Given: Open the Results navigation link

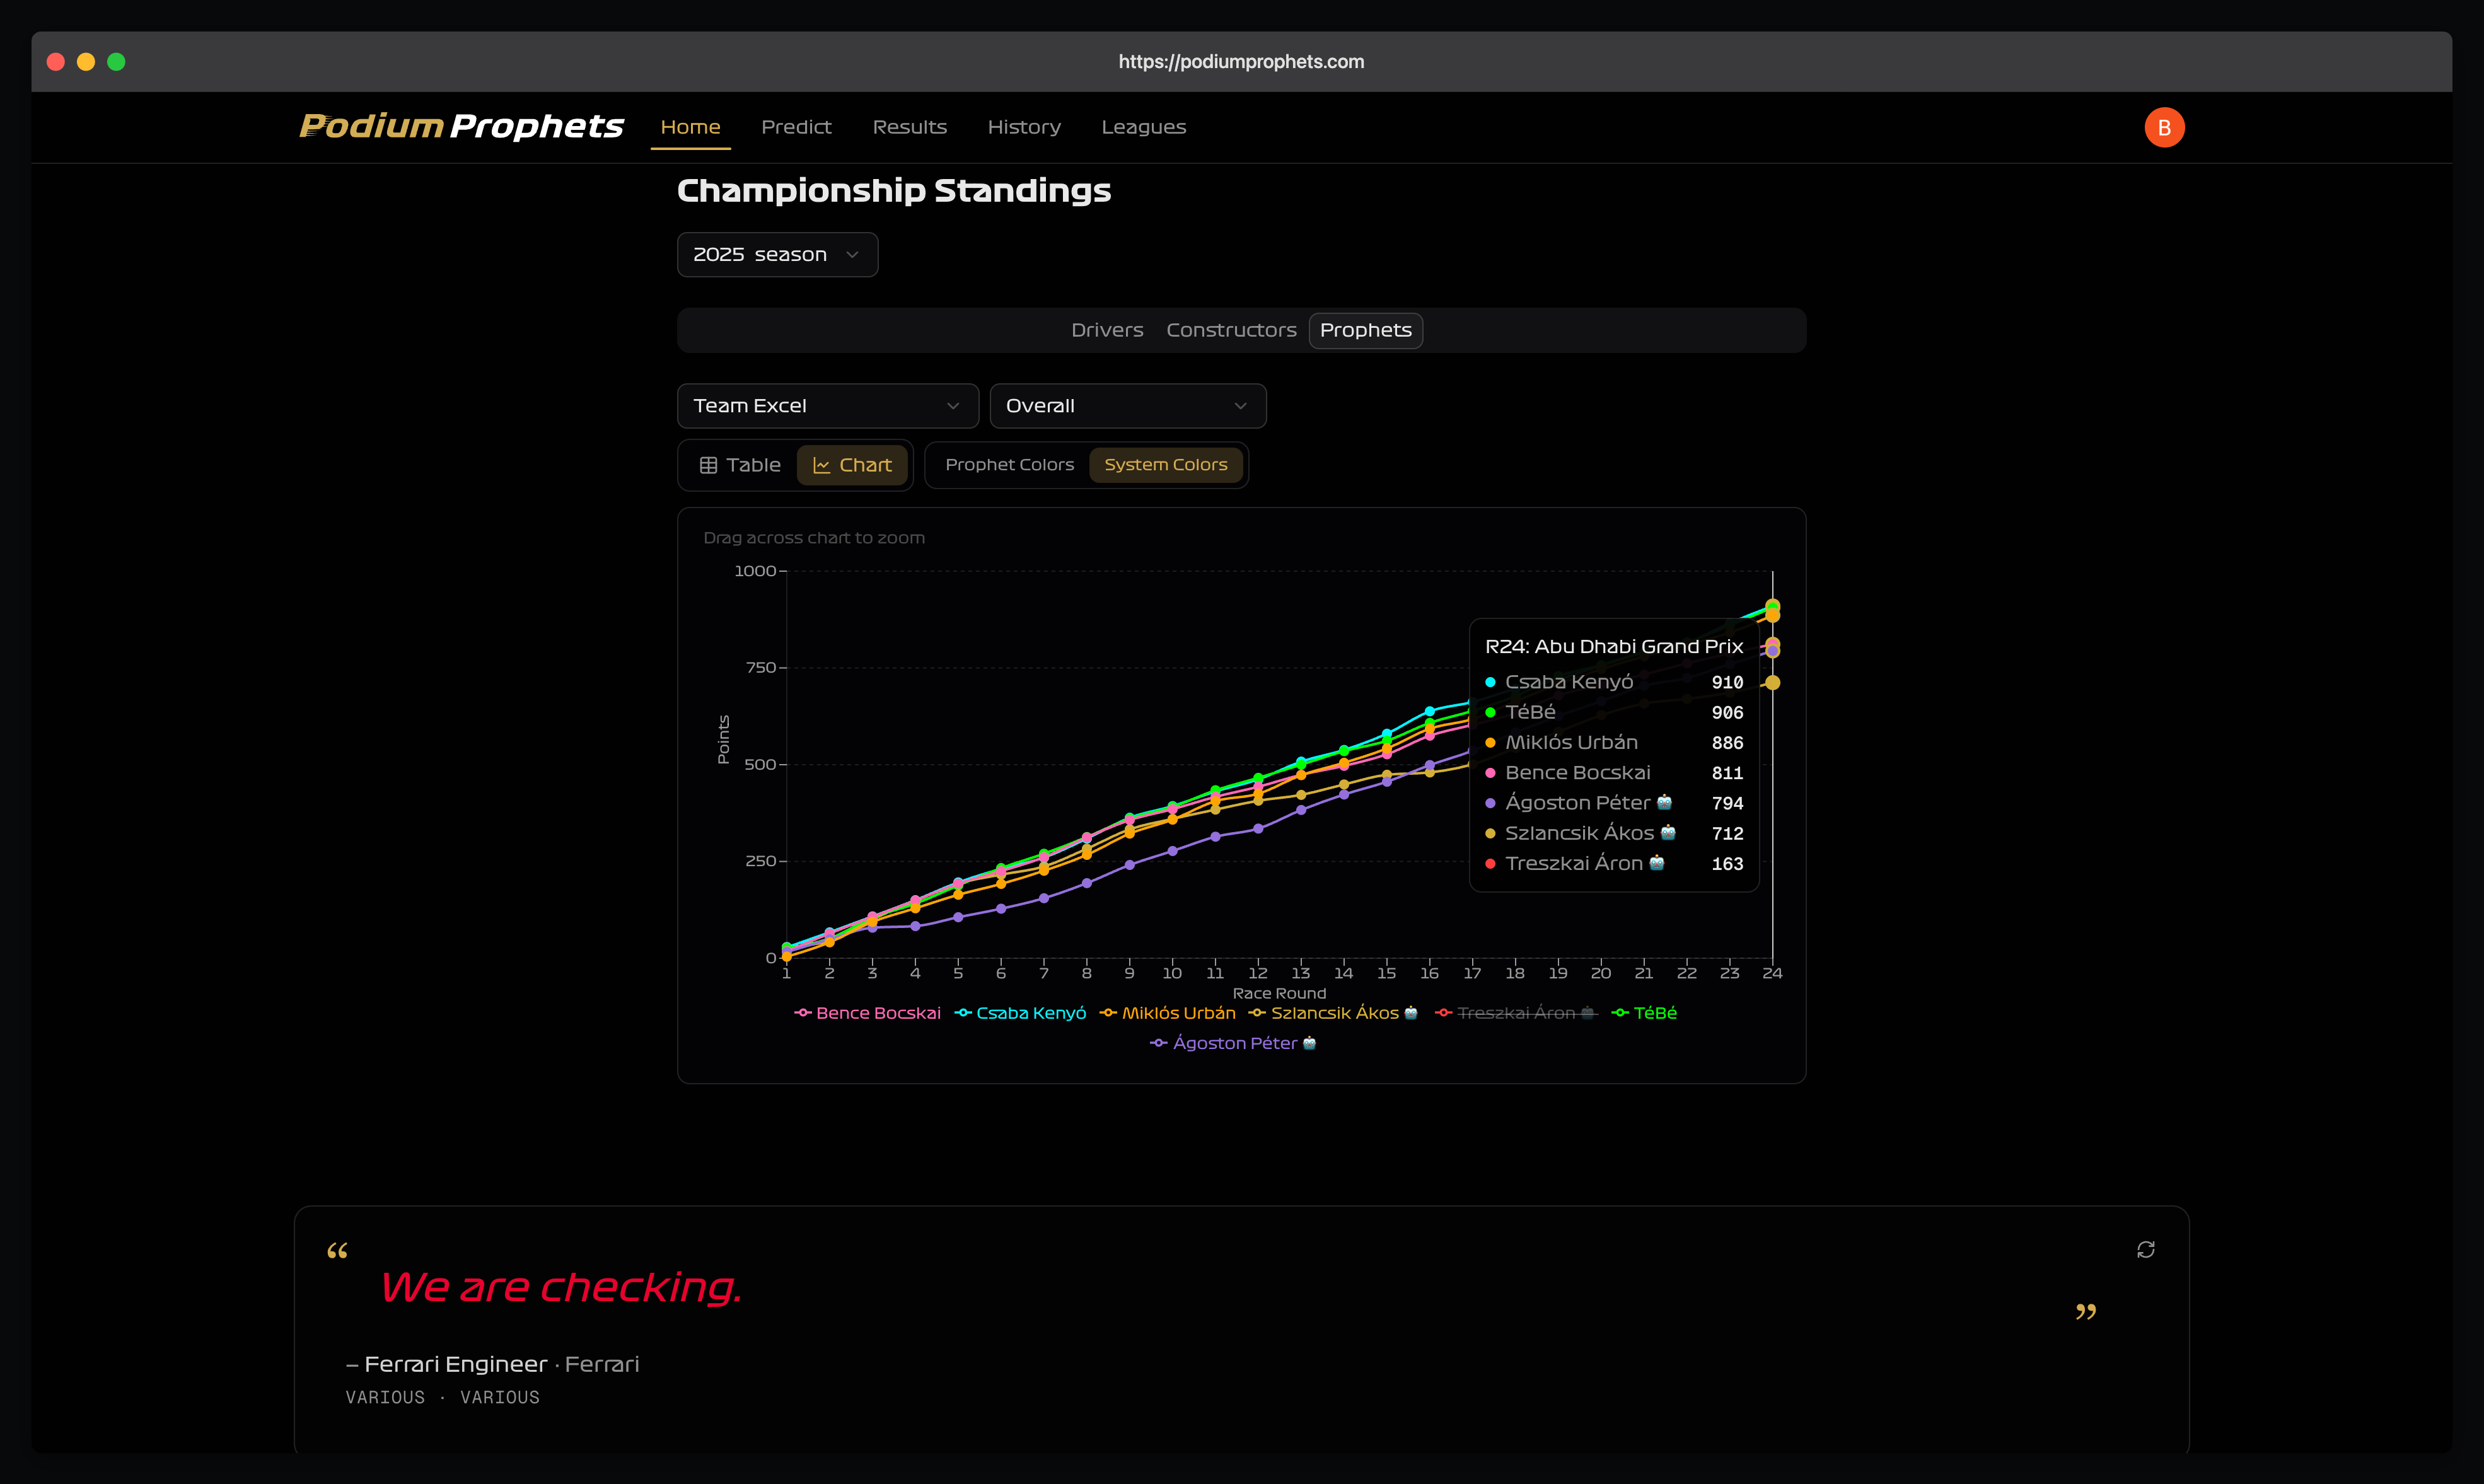Looking at the screenshot, I should point(909,127).
